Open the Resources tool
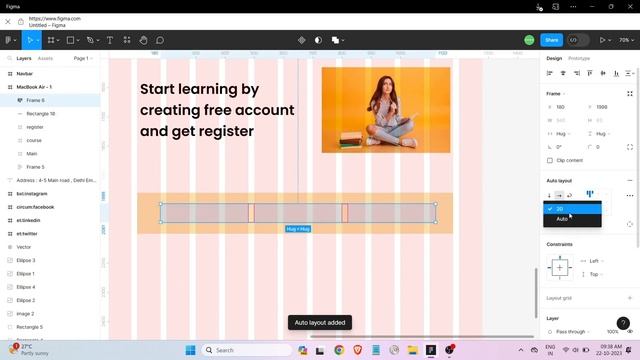 click(127, 40)
